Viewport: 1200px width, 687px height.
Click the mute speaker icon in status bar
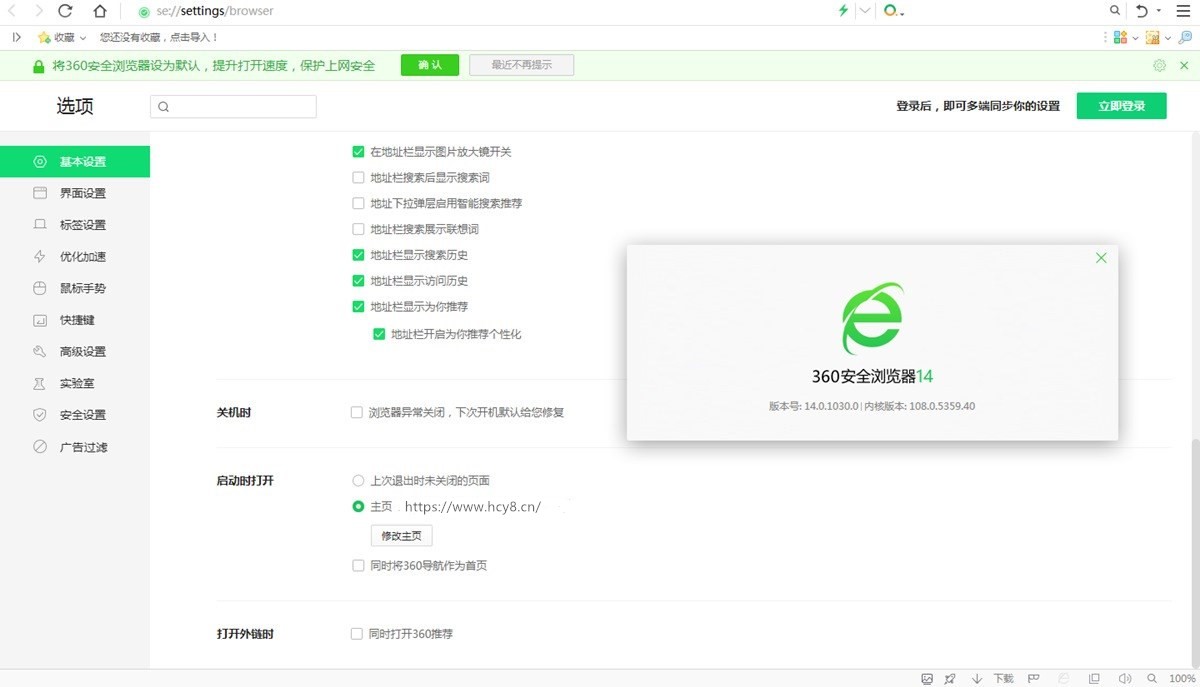coord(1124,679)
